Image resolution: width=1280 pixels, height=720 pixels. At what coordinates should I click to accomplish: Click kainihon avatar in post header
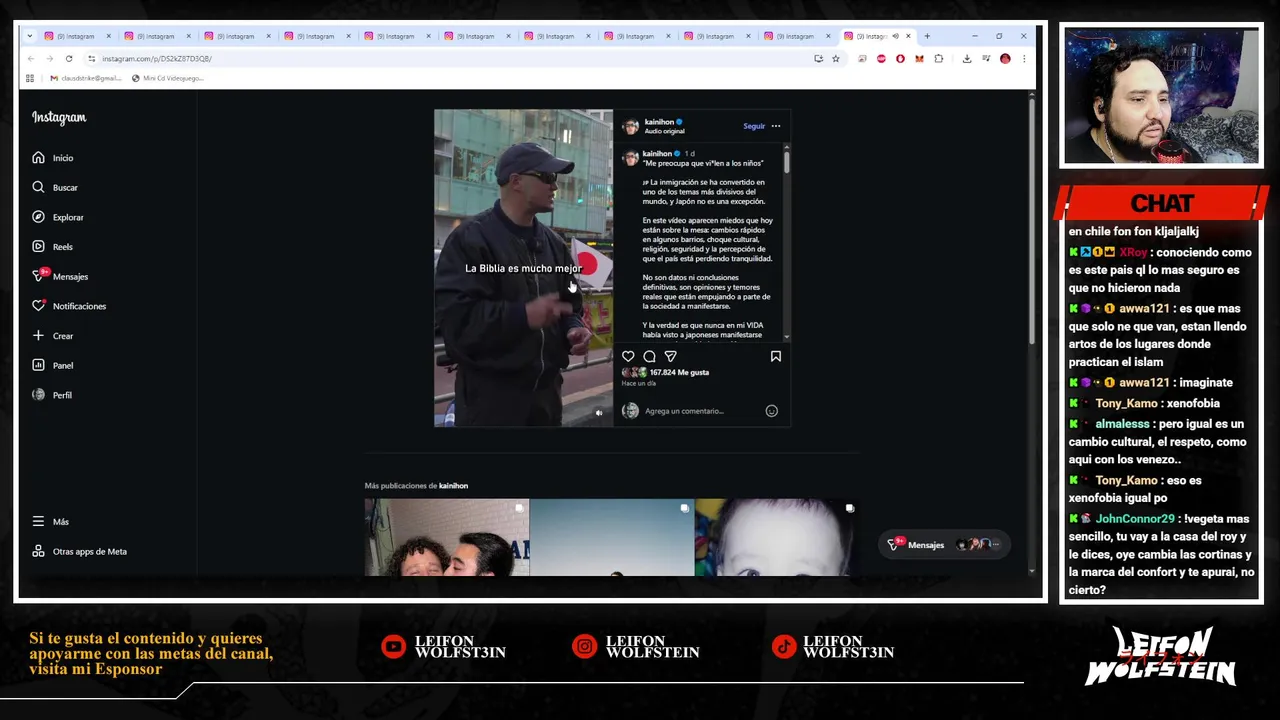click(x=630, y=126)
